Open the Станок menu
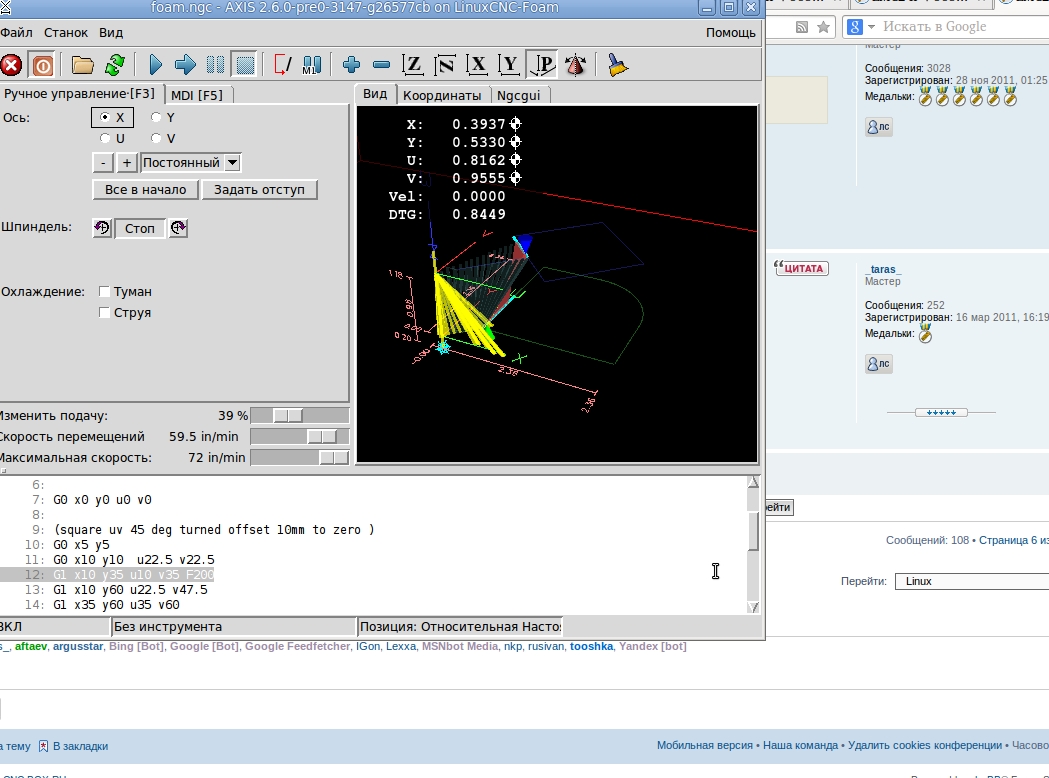Viewport: 1049px width, 778px height. click(65, 32)
